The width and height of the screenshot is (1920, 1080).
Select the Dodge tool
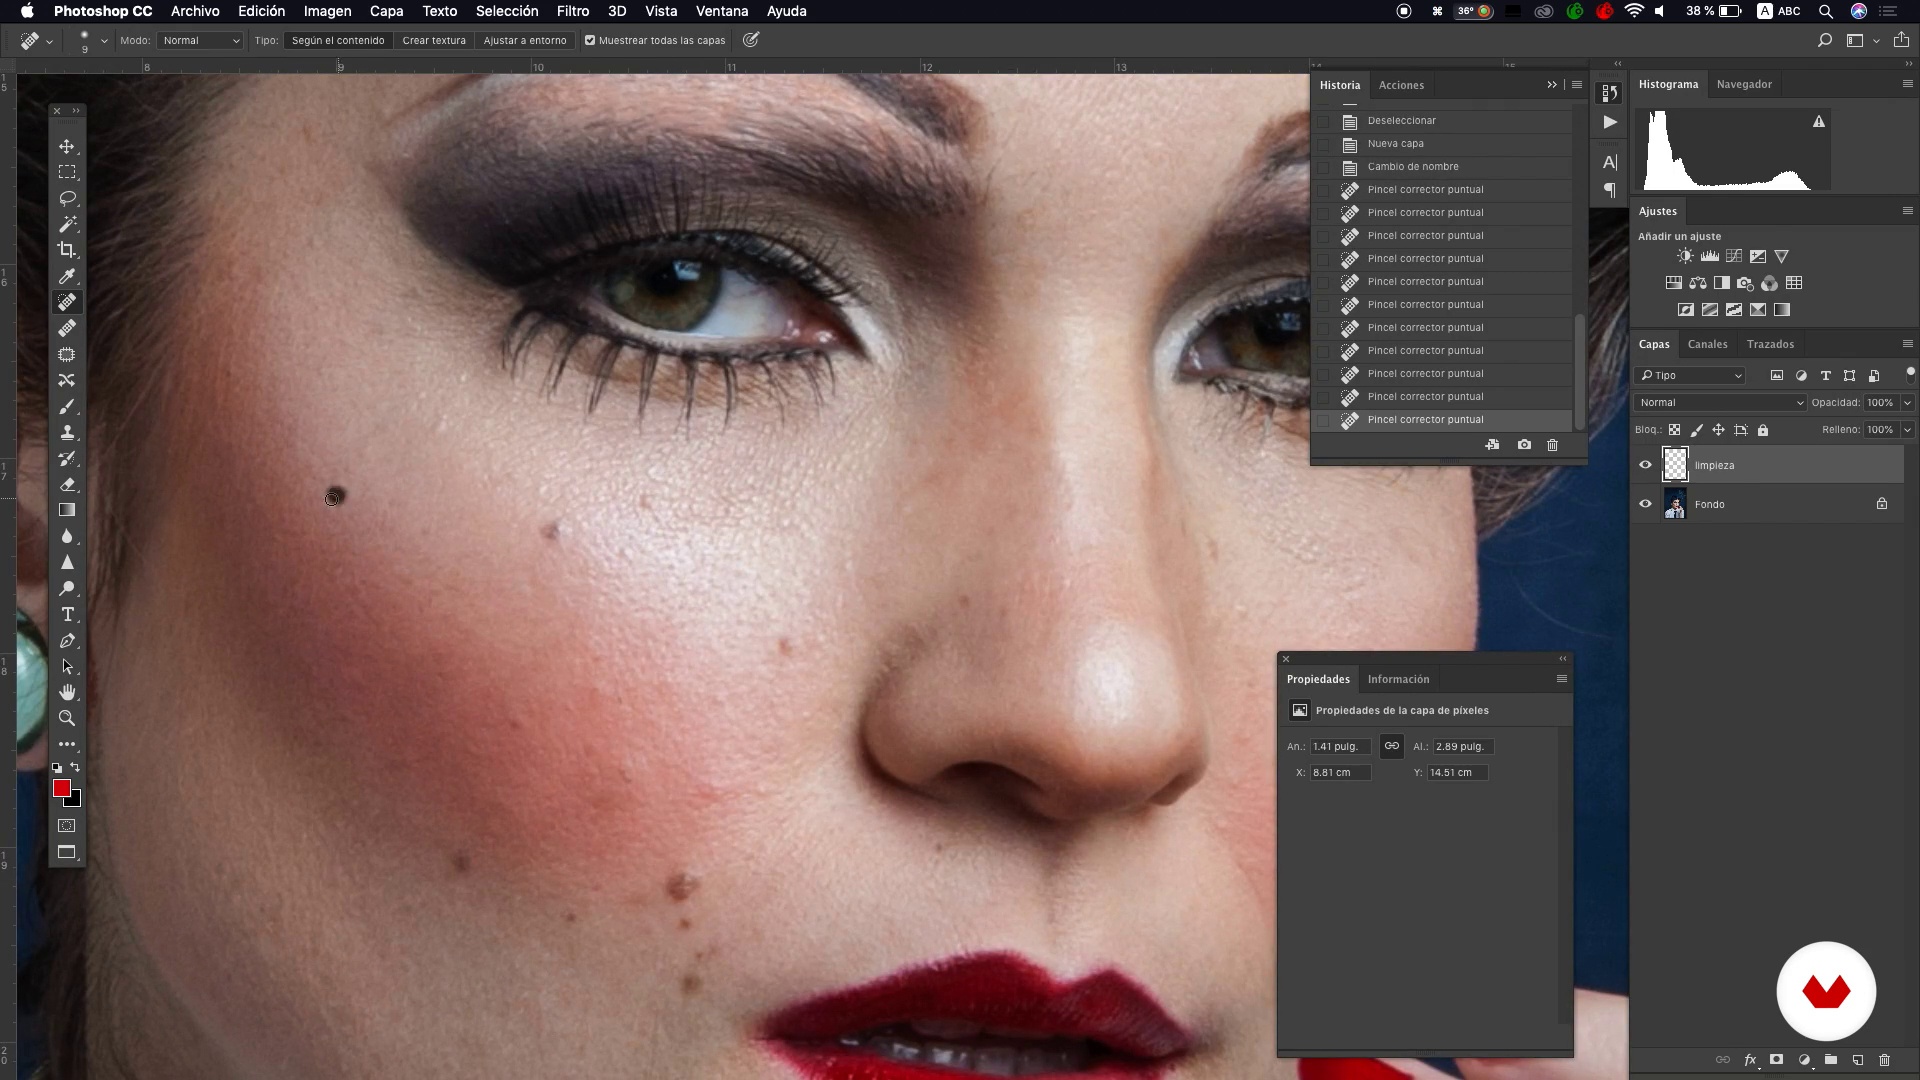[67, 588]
